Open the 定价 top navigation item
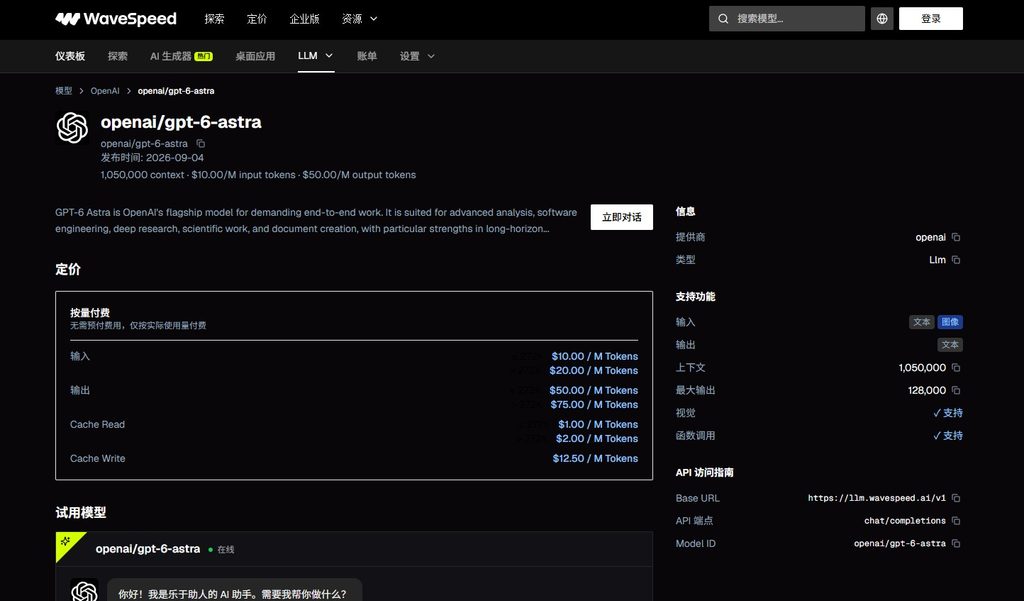 coord(257,19)
